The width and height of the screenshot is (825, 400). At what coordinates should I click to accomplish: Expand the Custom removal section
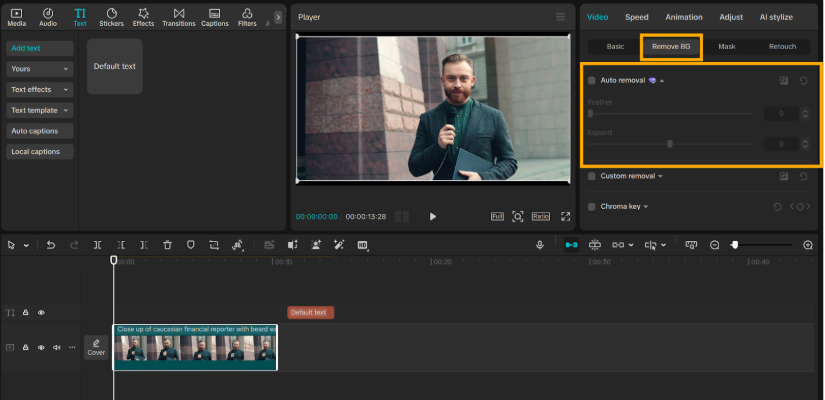[x=660, y=176]
